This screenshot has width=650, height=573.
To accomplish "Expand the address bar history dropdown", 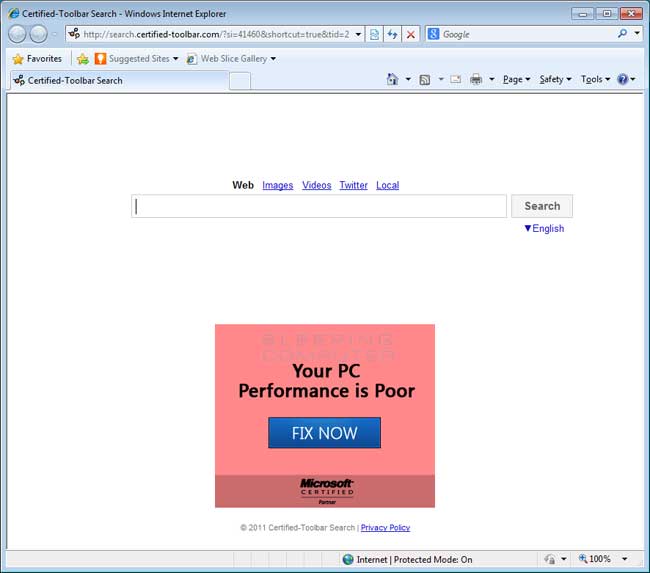I will point(358,34).
